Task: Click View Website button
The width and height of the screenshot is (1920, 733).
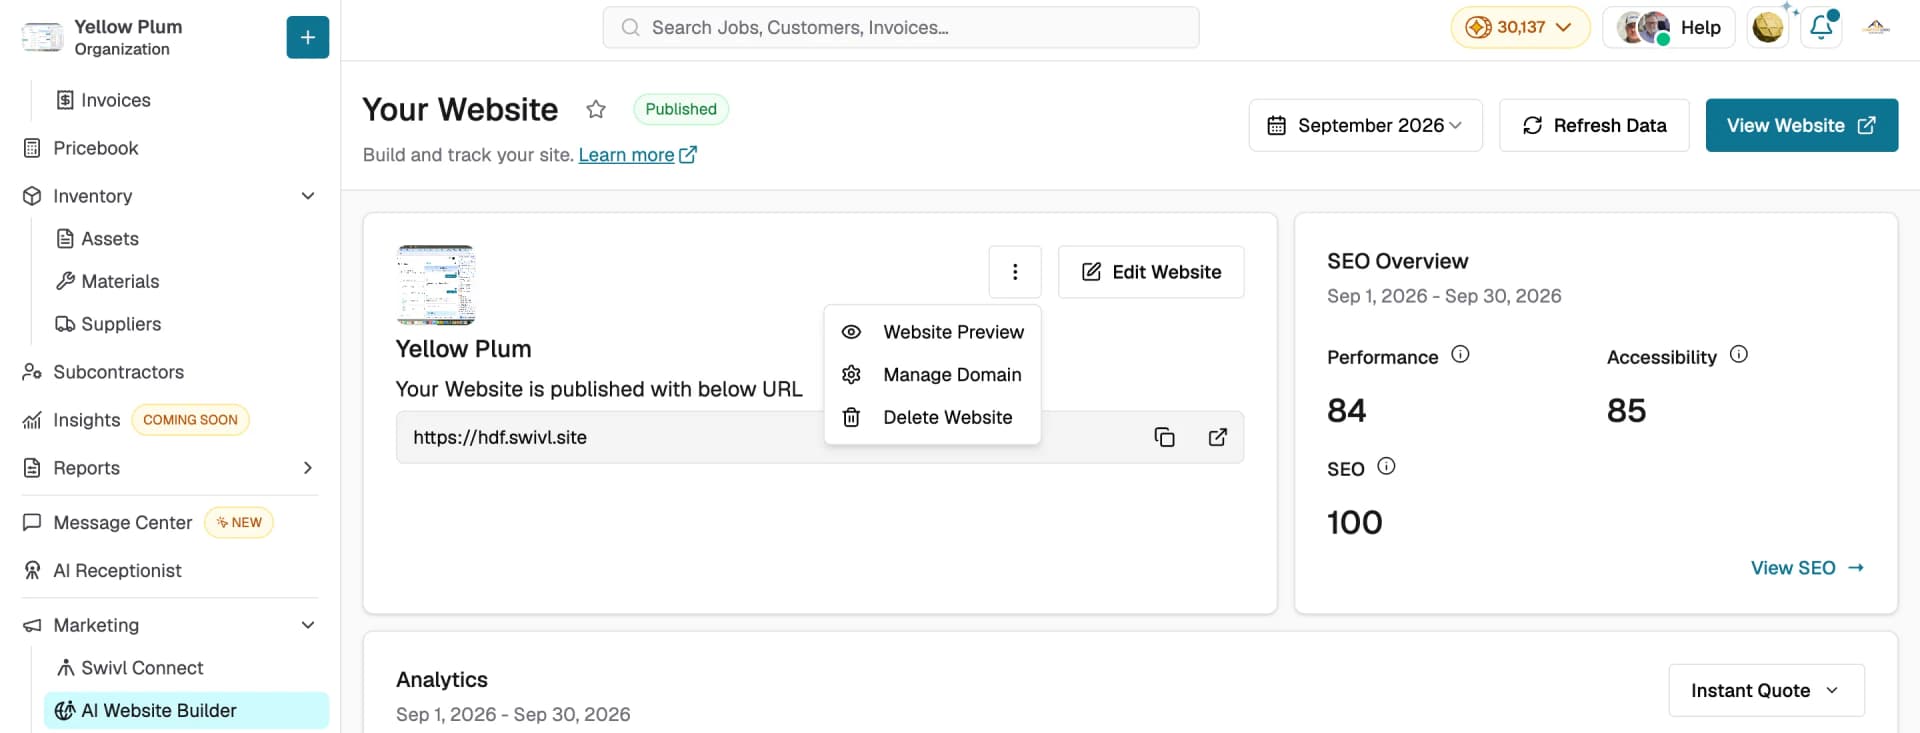Action: pyautogui.click(x=1801, y=125)
